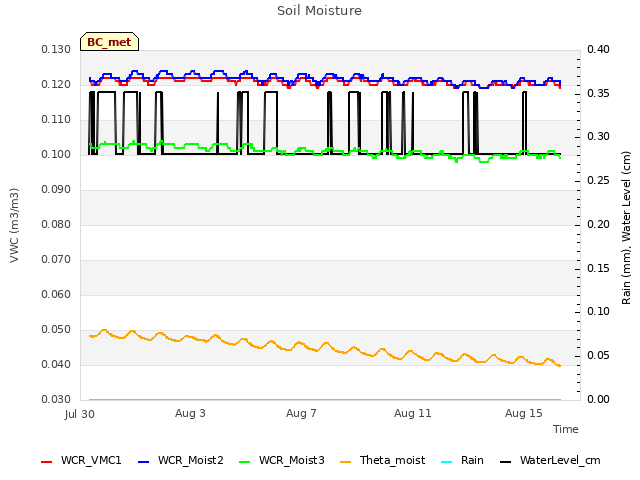The image size is (640, 480).
Task: Toggle the Rain legend entry
Action: pyautogui.click(x=462, y=461)
